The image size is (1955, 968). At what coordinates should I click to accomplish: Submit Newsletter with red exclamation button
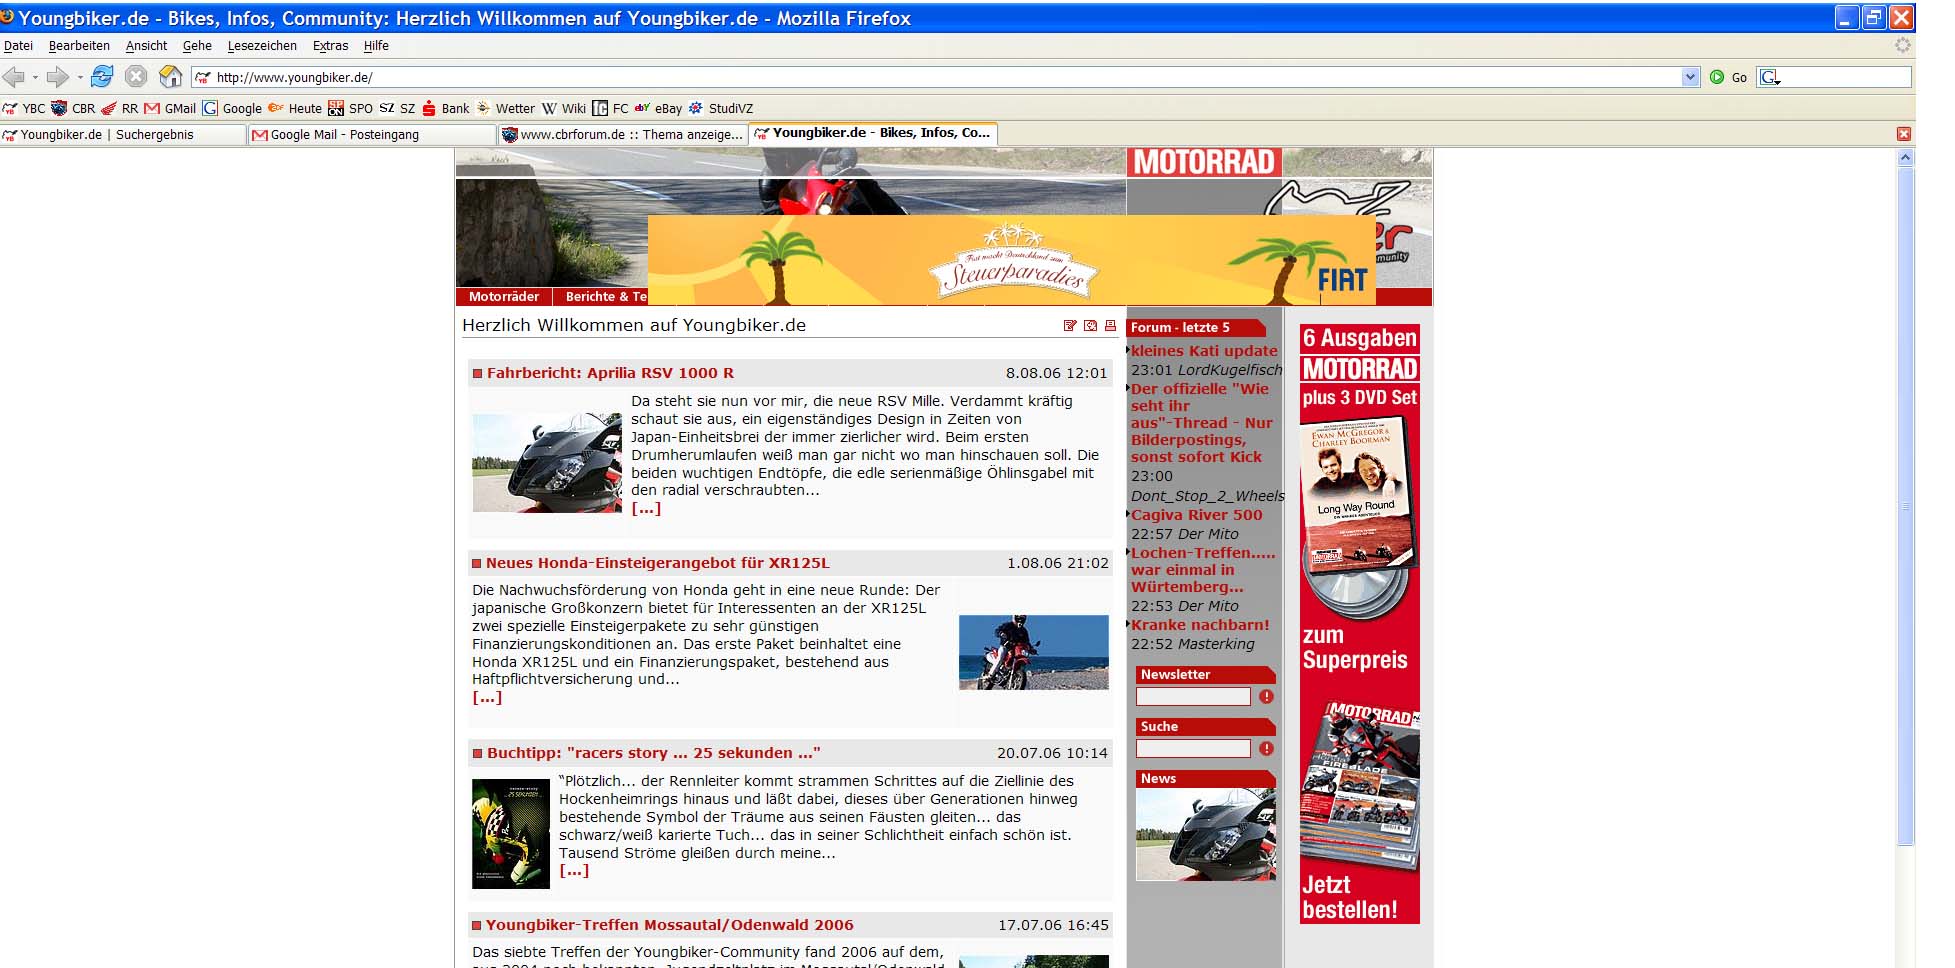(x=1266, y=697)
